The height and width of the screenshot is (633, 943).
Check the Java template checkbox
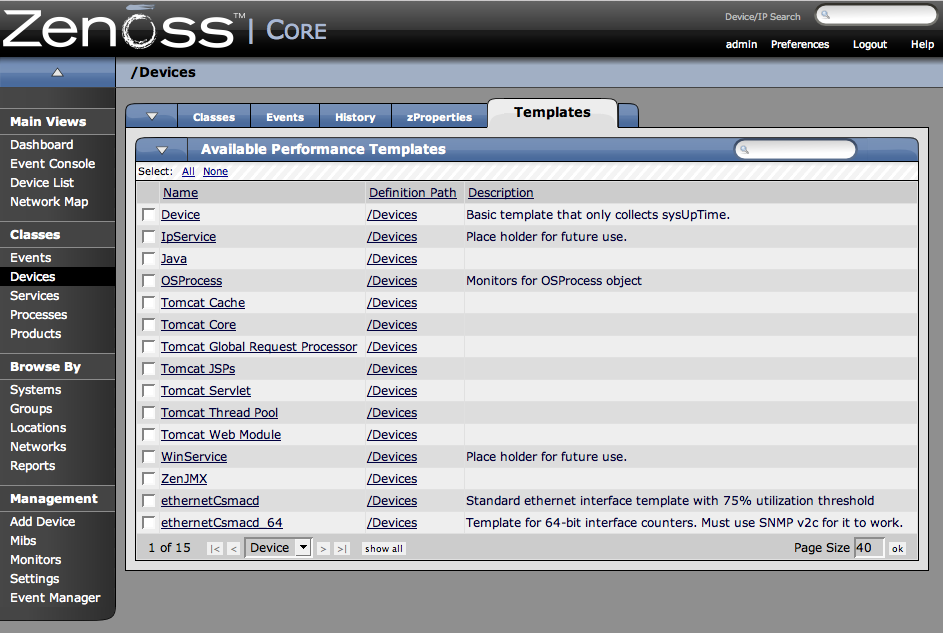[x=149, y=258]
